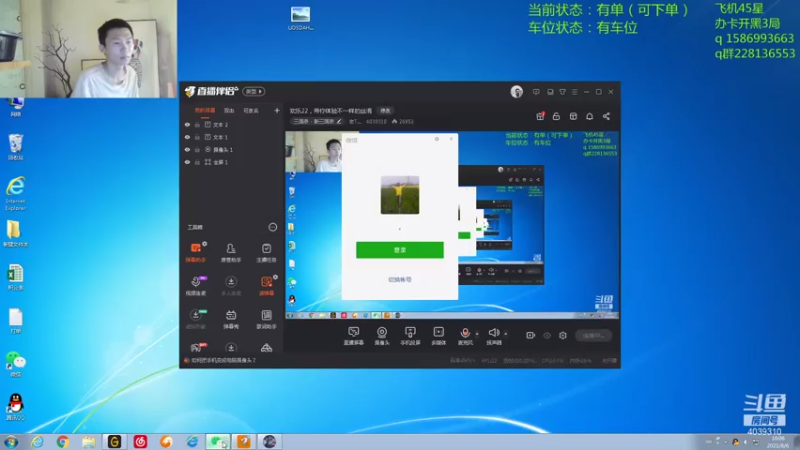
Task: Open Internet Explorer desktop shortcut
Action: [15, 193]
